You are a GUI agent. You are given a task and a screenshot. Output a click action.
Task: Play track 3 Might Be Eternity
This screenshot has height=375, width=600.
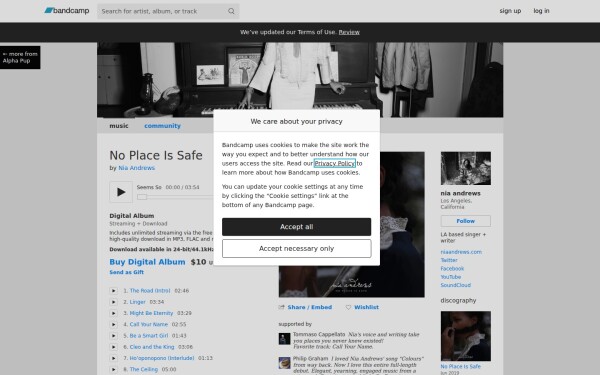pyautogui.click(x=114, y=313)
